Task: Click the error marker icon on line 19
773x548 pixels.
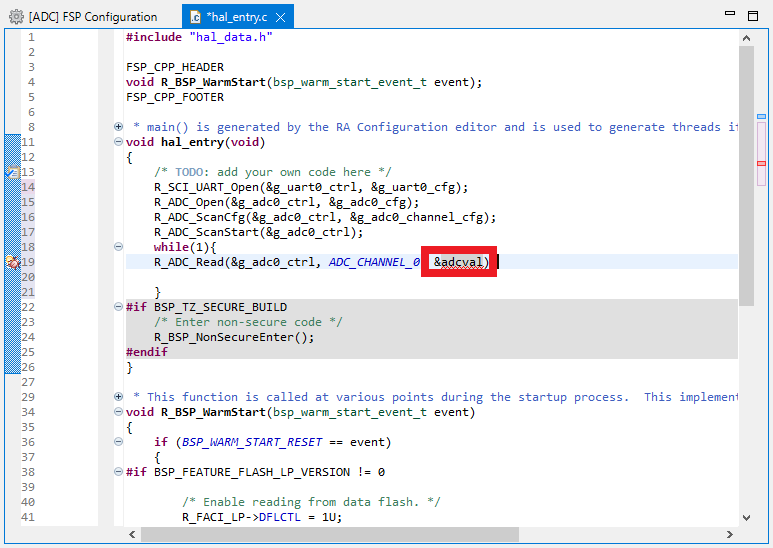Action: tap(13, 262)
